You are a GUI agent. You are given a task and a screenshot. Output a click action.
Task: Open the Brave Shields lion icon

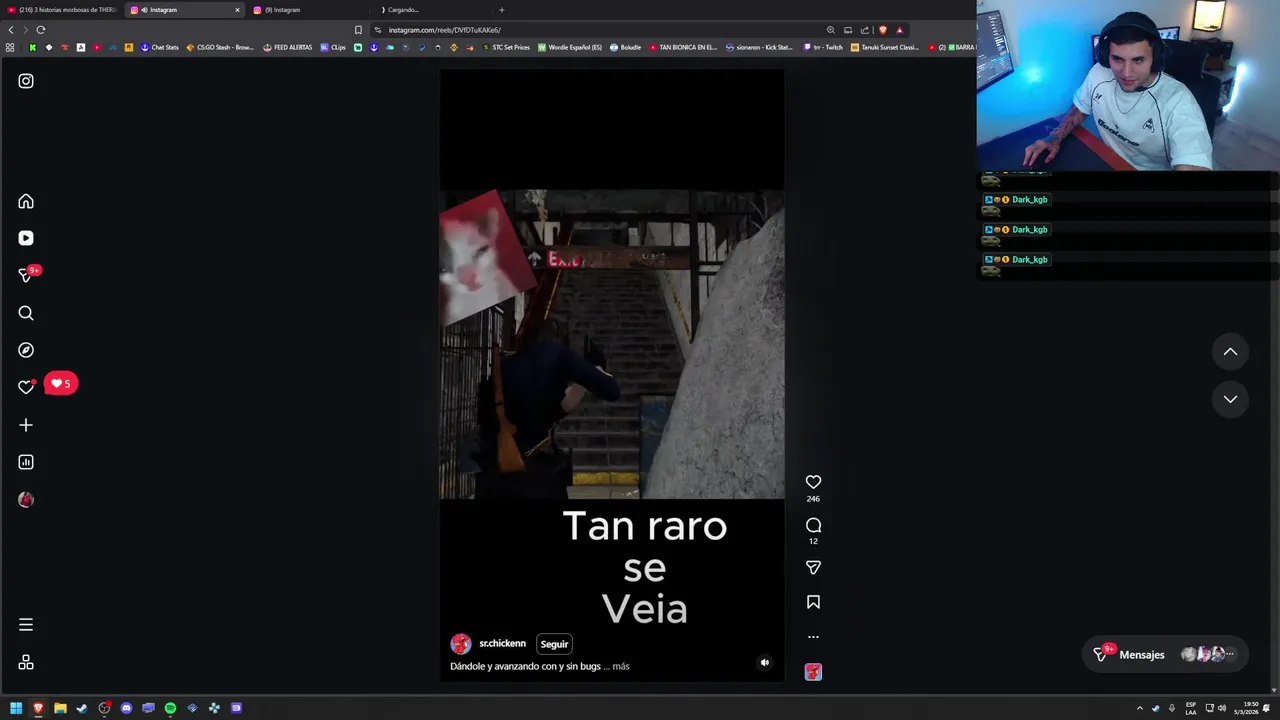[x=882, y=30]
